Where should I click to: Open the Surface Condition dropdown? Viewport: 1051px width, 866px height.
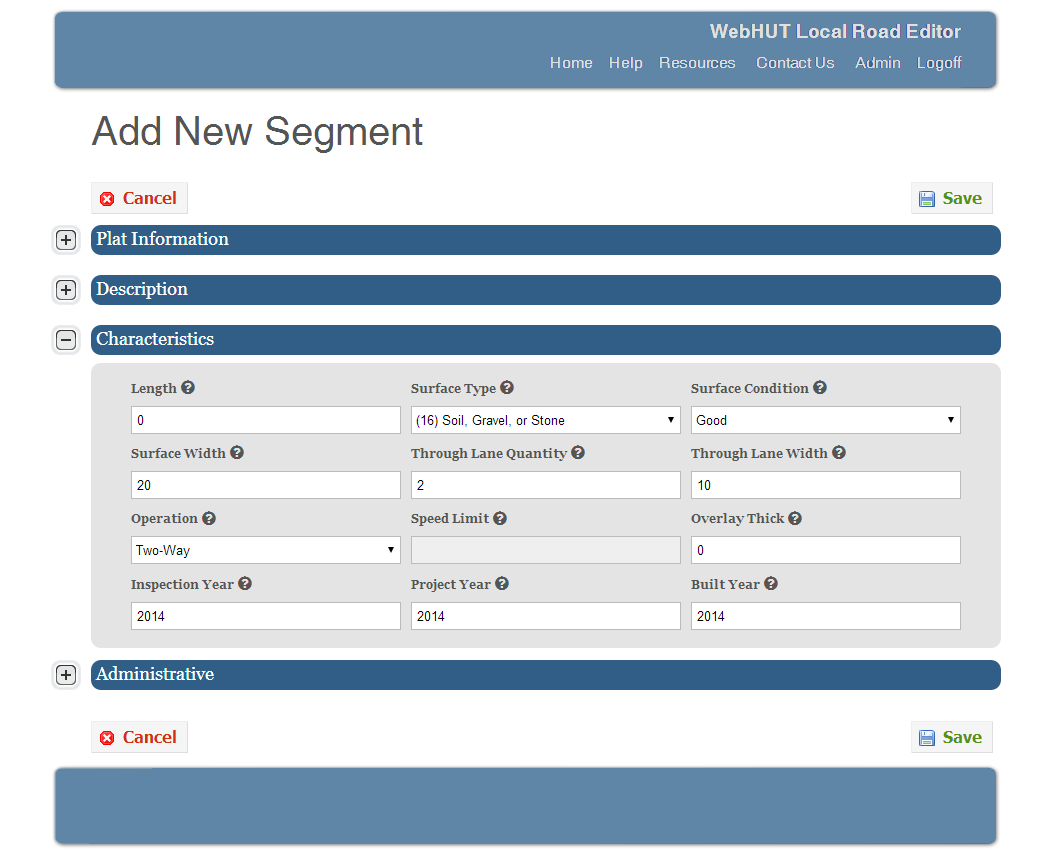click(x=826, y=420)
